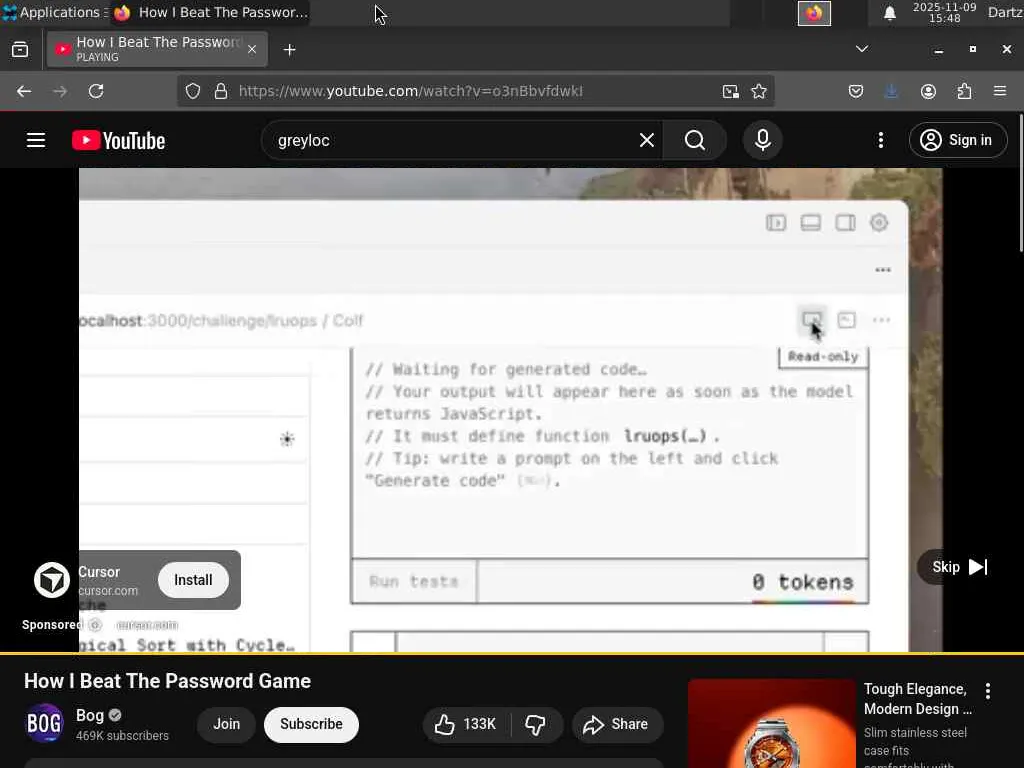Install Cursor from the ad overlay
This screenshot has height=768, width=1024.
pos(193,580)
